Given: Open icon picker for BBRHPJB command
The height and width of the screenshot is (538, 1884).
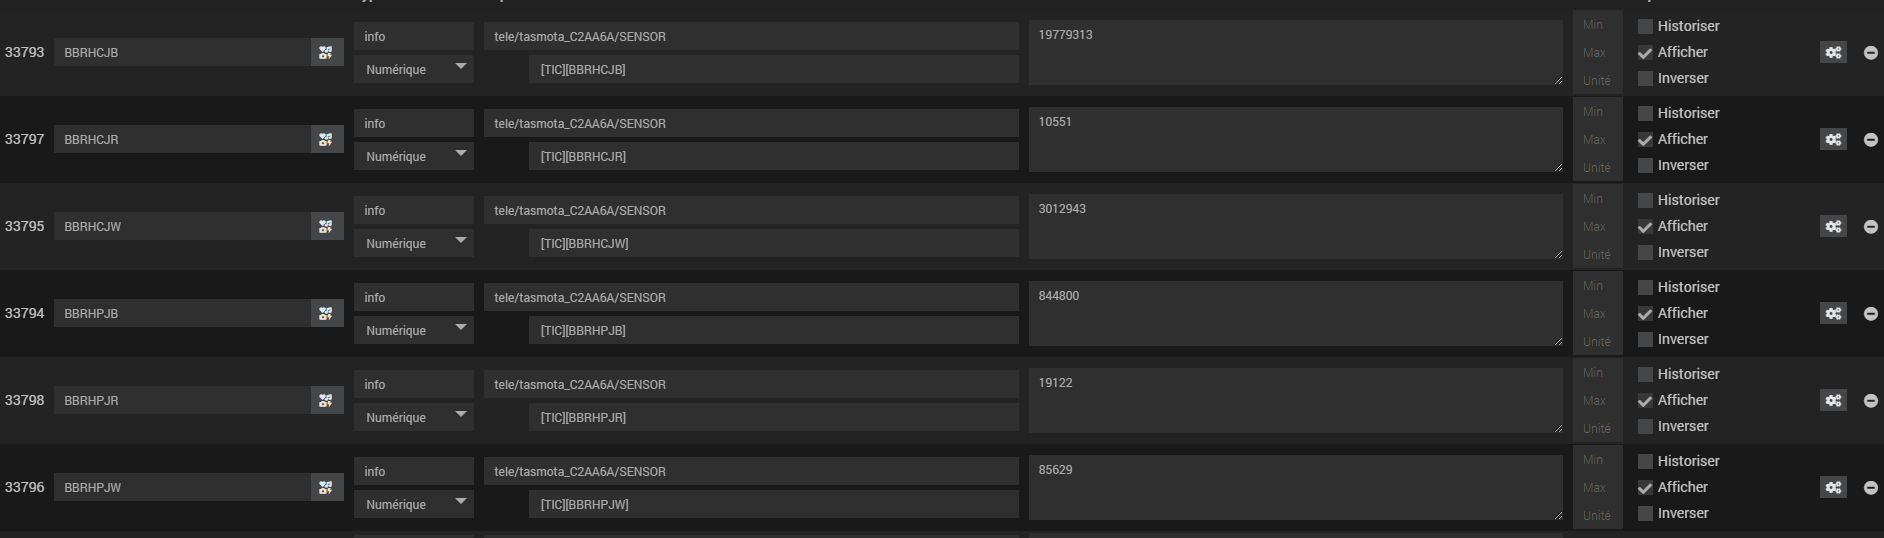Looking at the screenshot, I should click(326, 313).
